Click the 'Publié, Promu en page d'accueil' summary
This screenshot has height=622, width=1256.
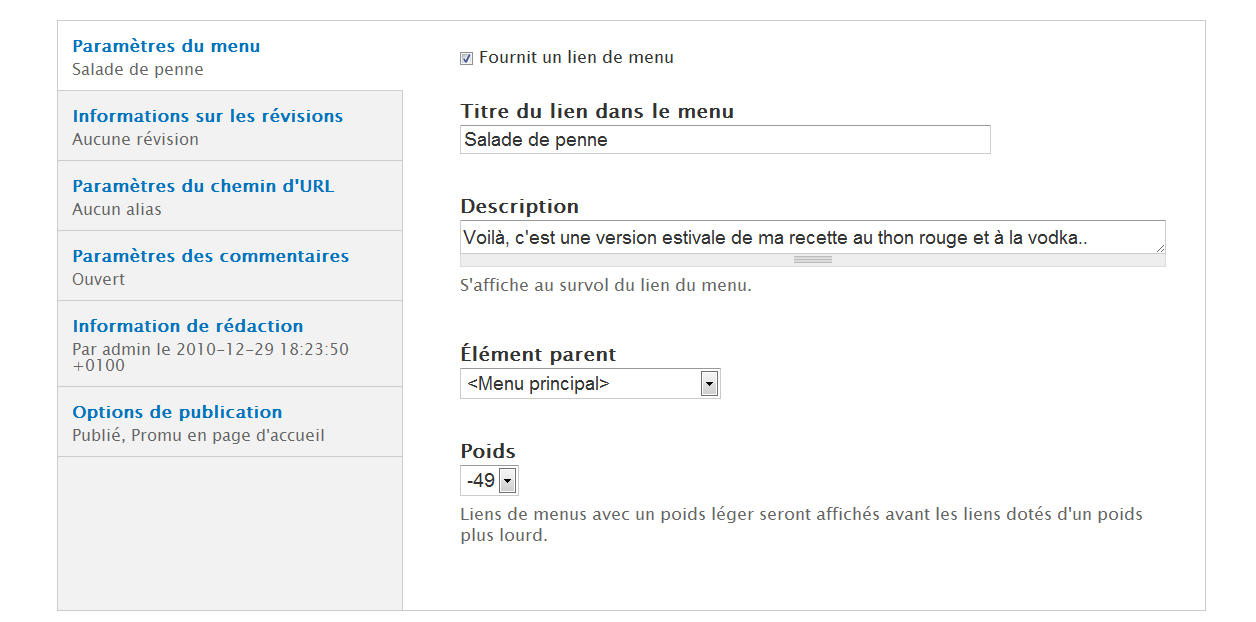coord(198,436)
